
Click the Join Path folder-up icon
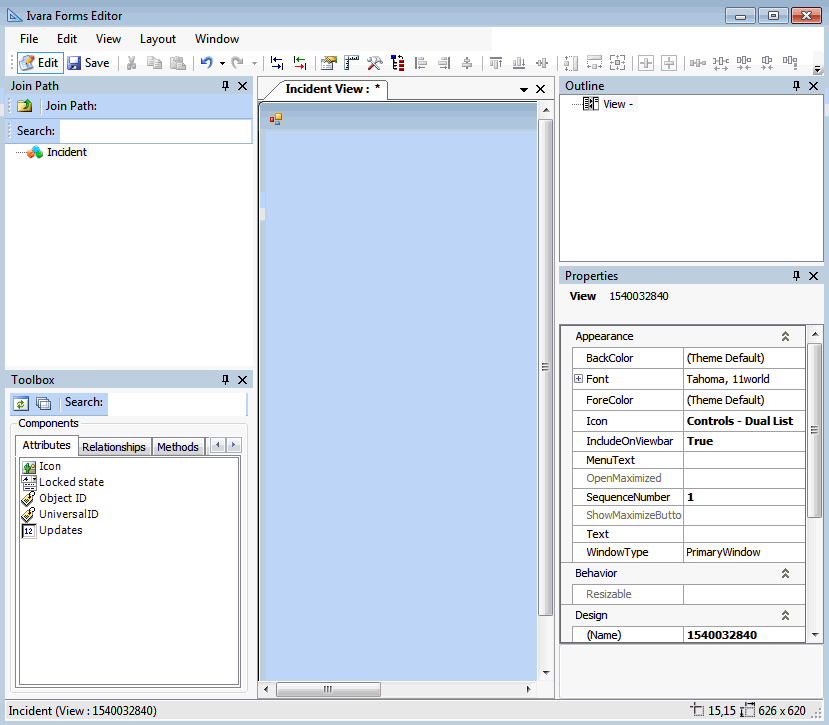coord(25,106)
